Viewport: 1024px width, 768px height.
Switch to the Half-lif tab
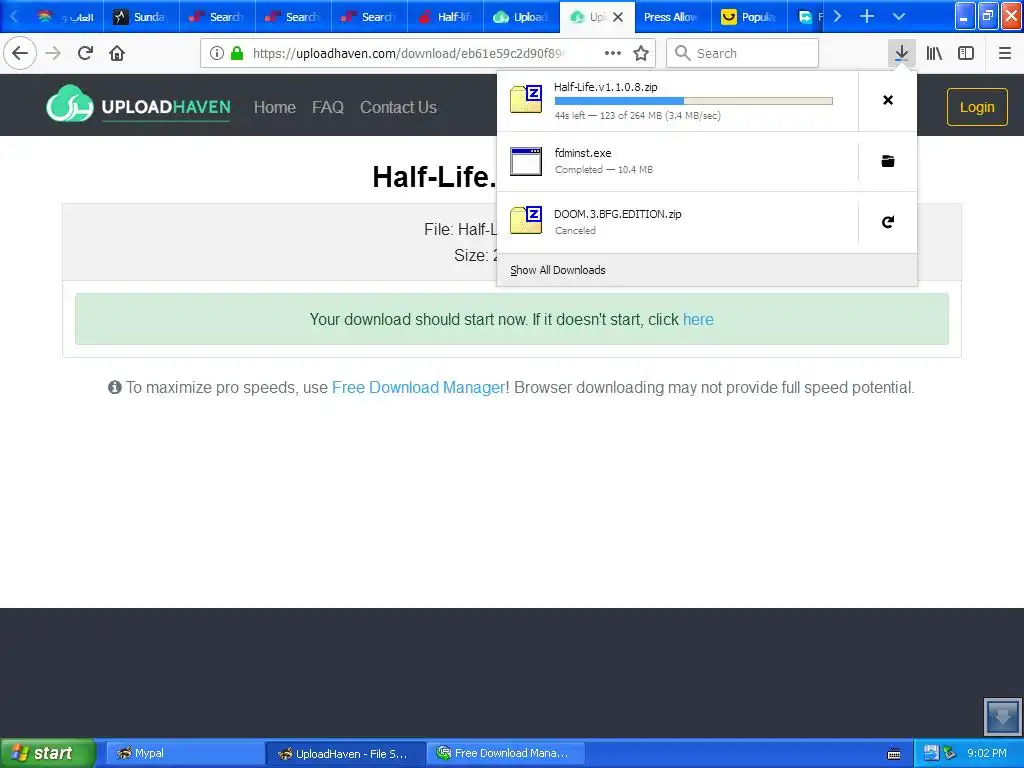(445, 17)
